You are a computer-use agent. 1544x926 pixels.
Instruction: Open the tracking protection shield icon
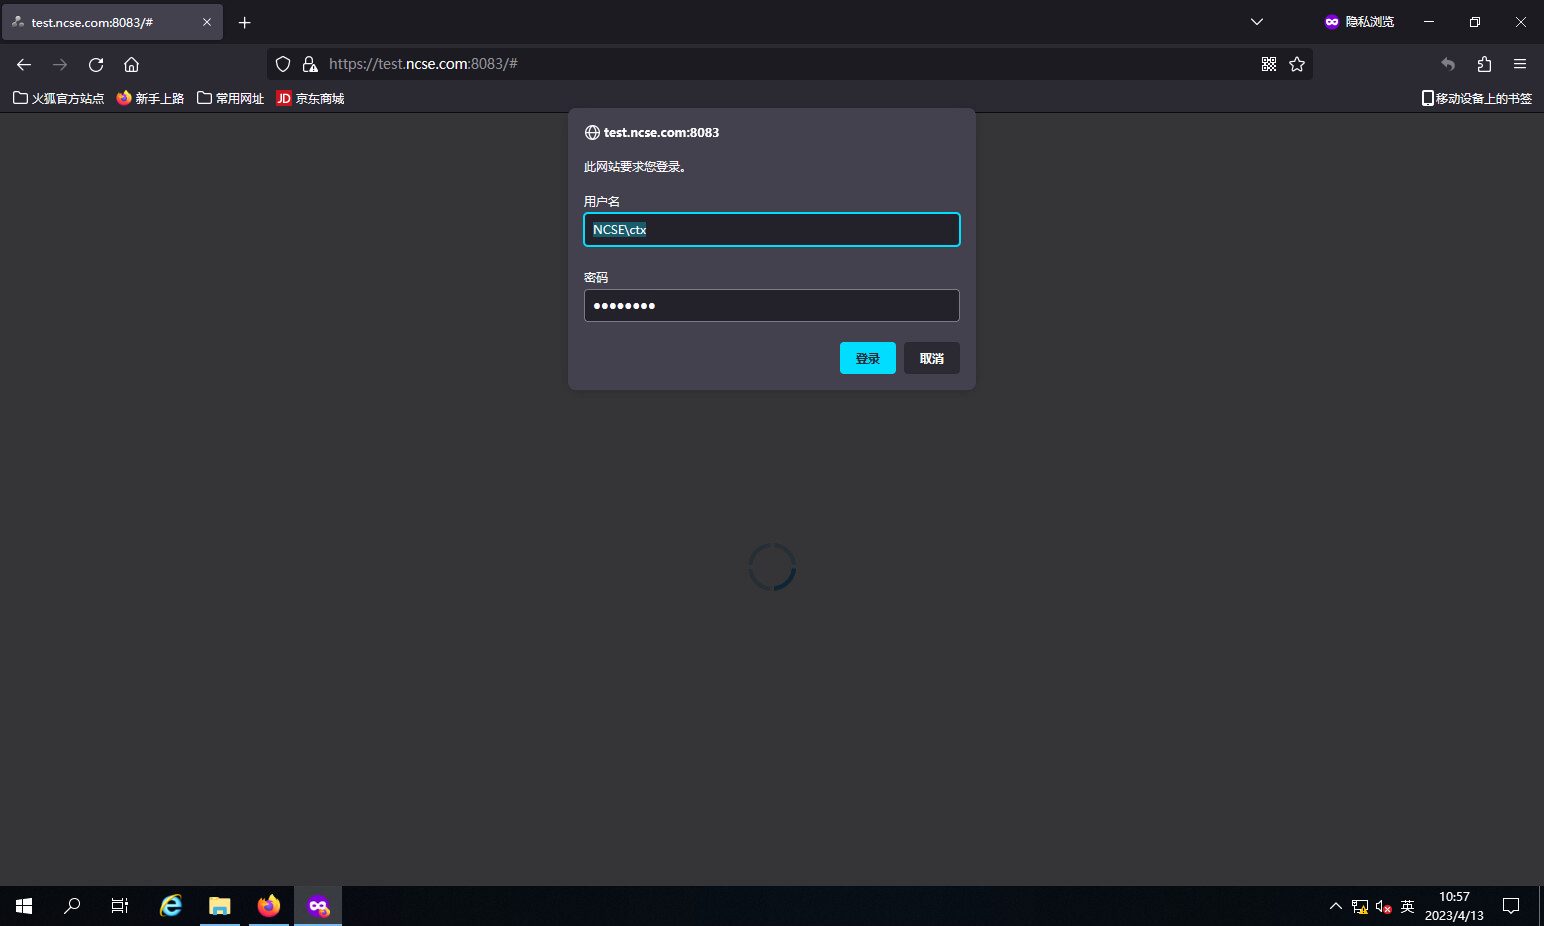[x=283, y=64]
